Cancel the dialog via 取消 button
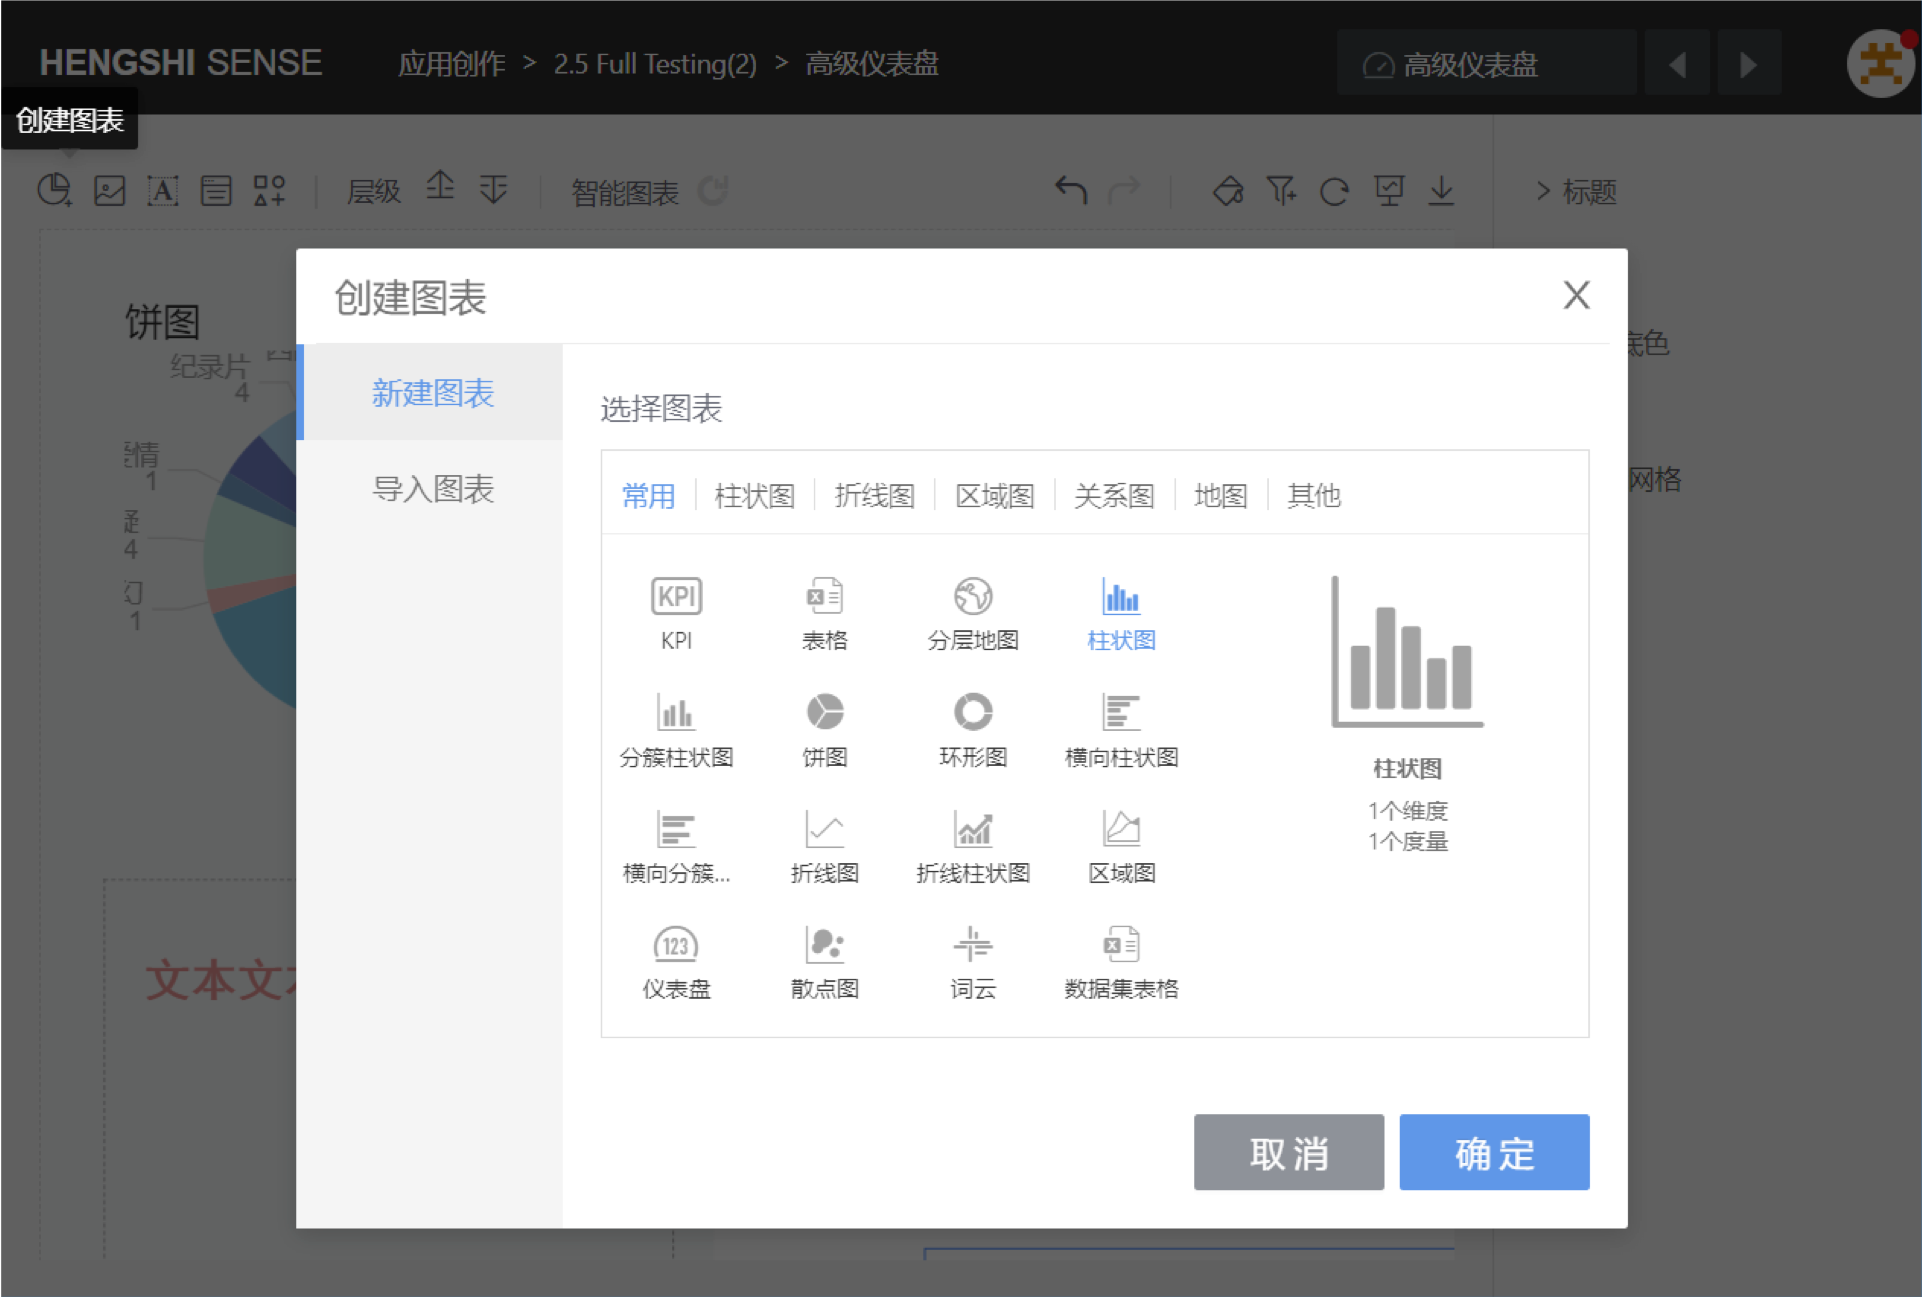Image resolution: width=1922 pixels, height=1297 pixels. click(x=1288, y=1152)
